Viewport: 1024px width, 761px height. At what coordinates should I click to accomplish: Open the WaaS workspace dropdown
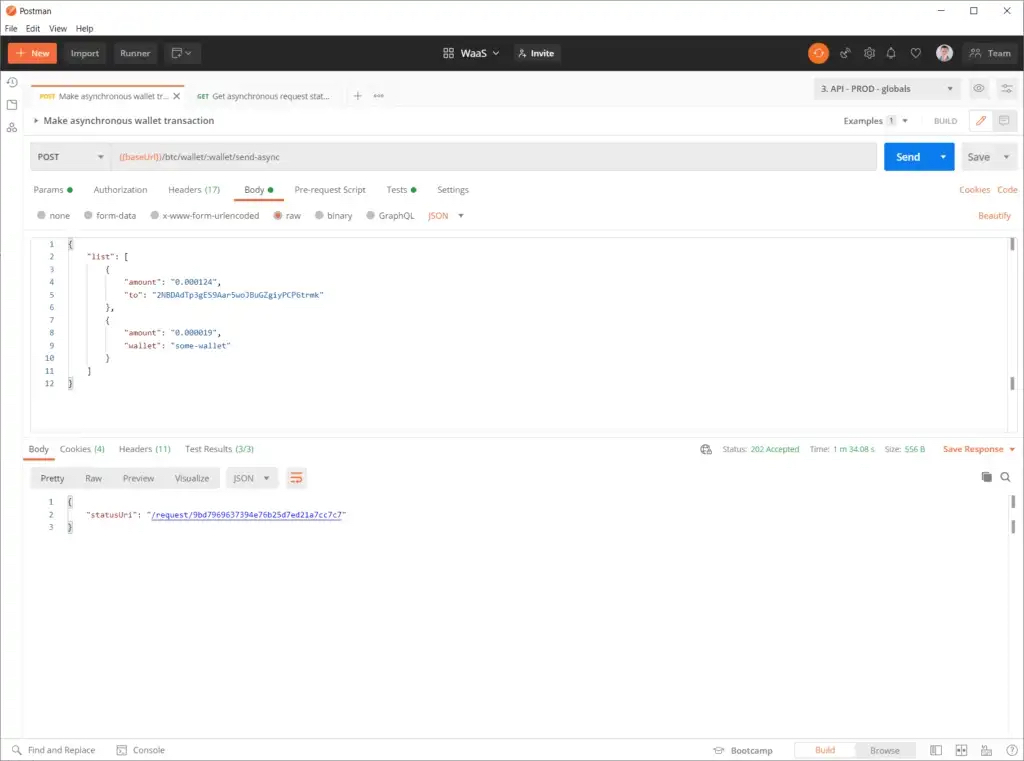point(472,54)
